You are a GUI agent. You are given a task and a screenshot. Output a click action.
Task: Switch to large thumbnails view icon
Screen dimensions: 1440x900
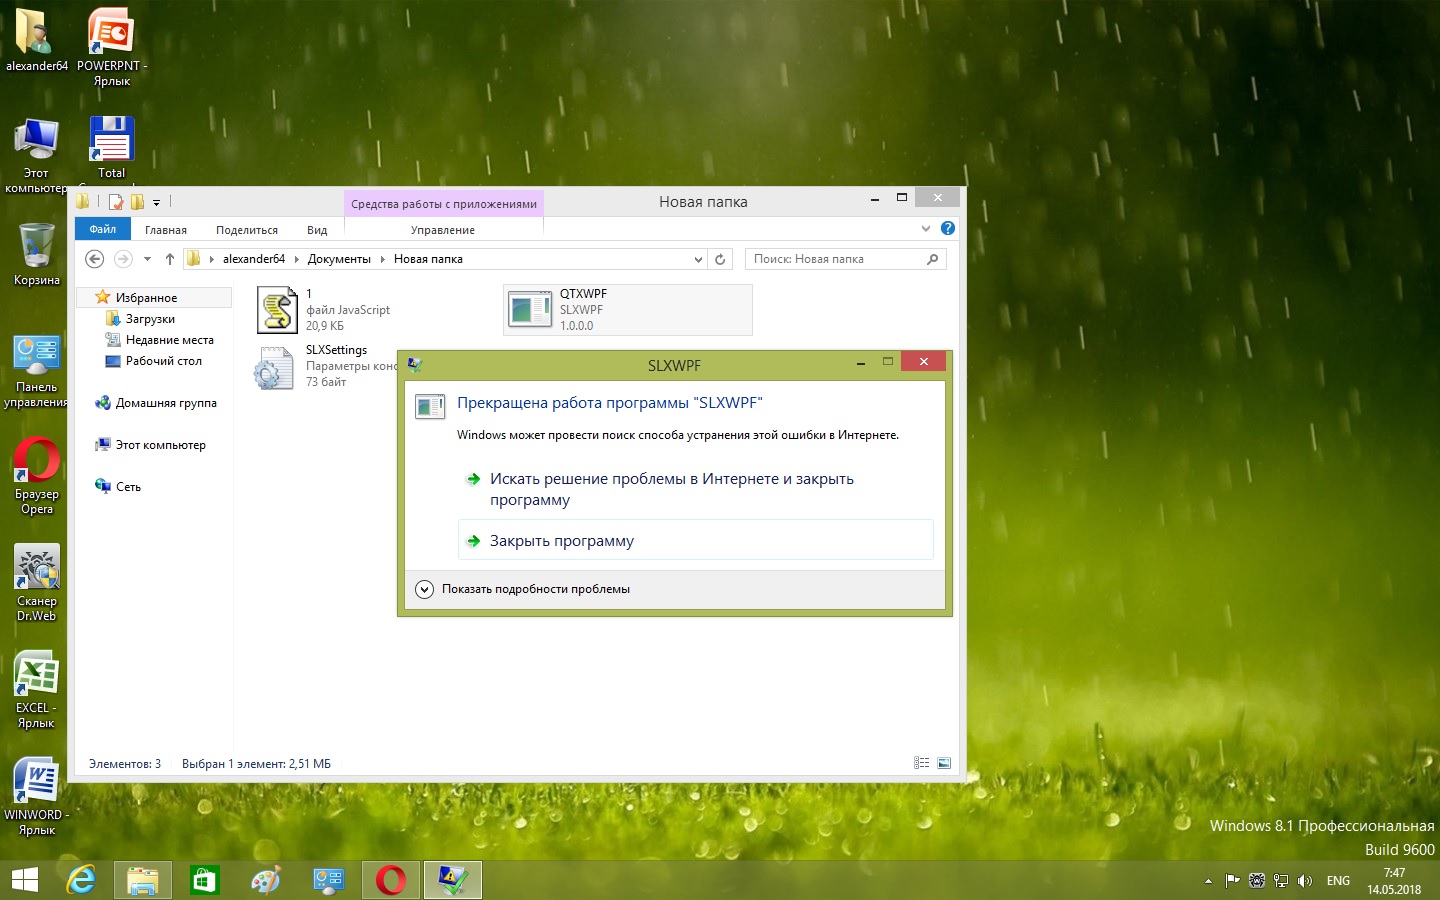[943, 763]
